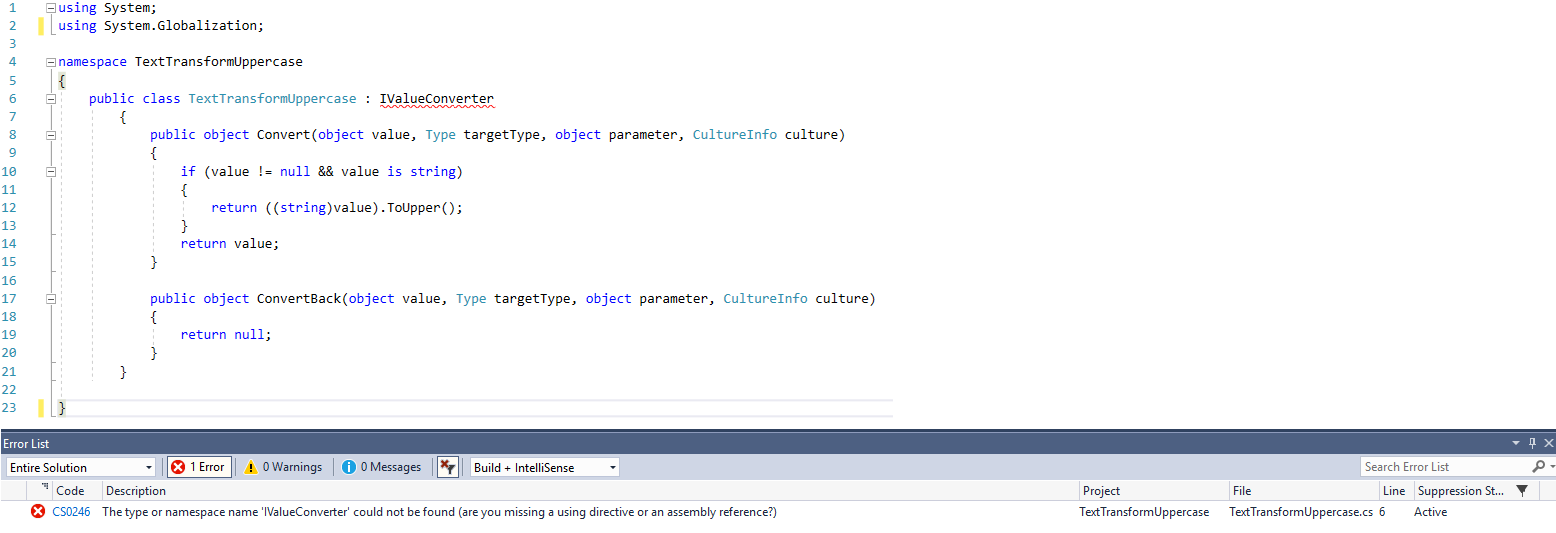This screenshot has height=533, width=1556.
Task: Open the CS0246 error code link
Action: 71,512
